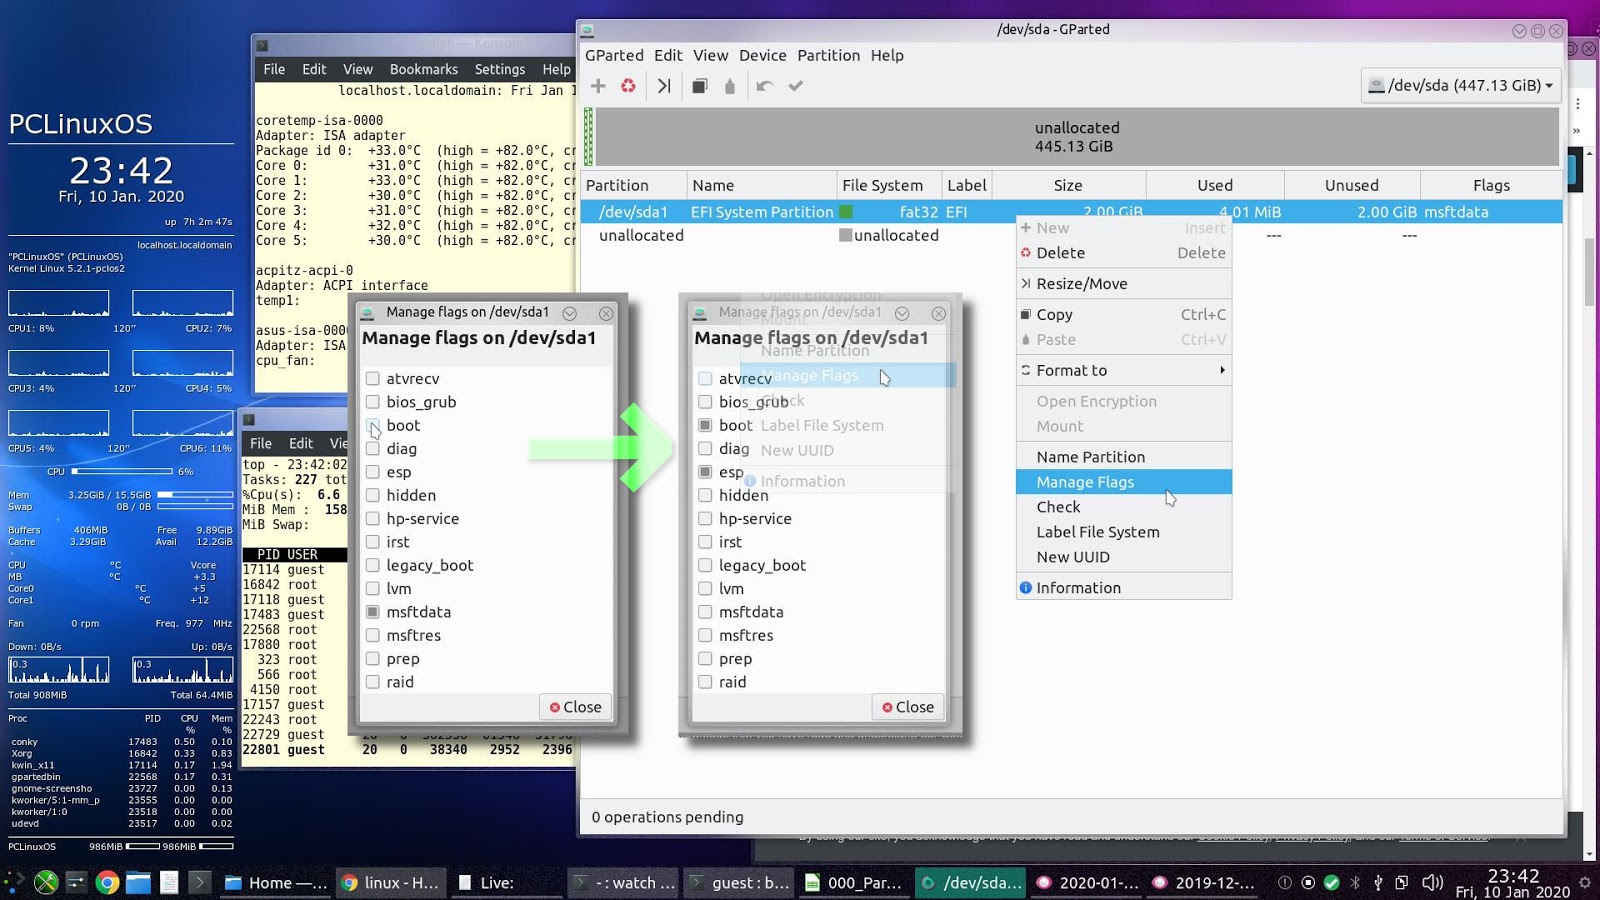
Task: Open the file manager folder icon in taskbar
Action: (138, 882)
